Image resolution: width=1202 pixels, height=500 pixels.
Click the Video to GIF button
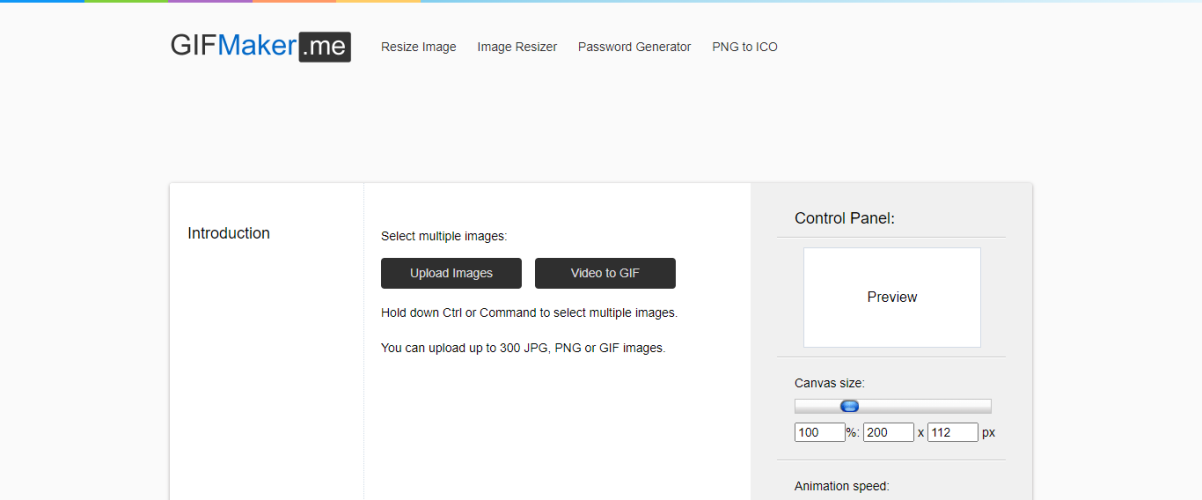coord(605,273)
